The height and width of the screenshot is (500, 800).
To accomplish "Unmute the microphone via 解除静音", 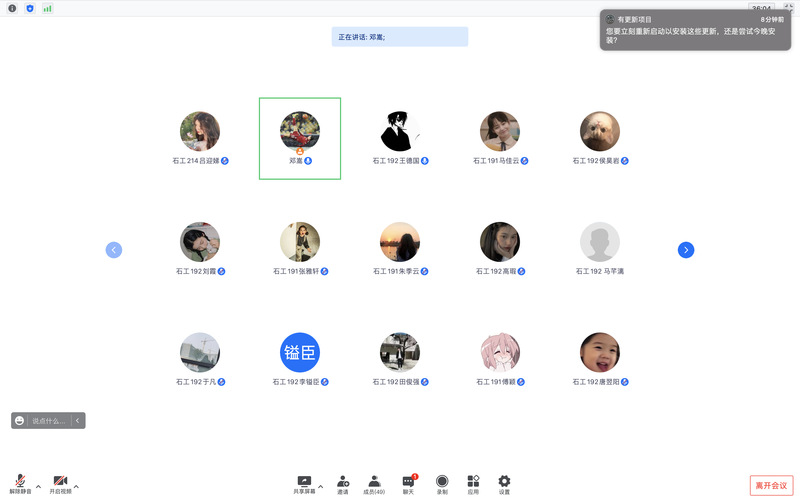I will tap(20, 483).
